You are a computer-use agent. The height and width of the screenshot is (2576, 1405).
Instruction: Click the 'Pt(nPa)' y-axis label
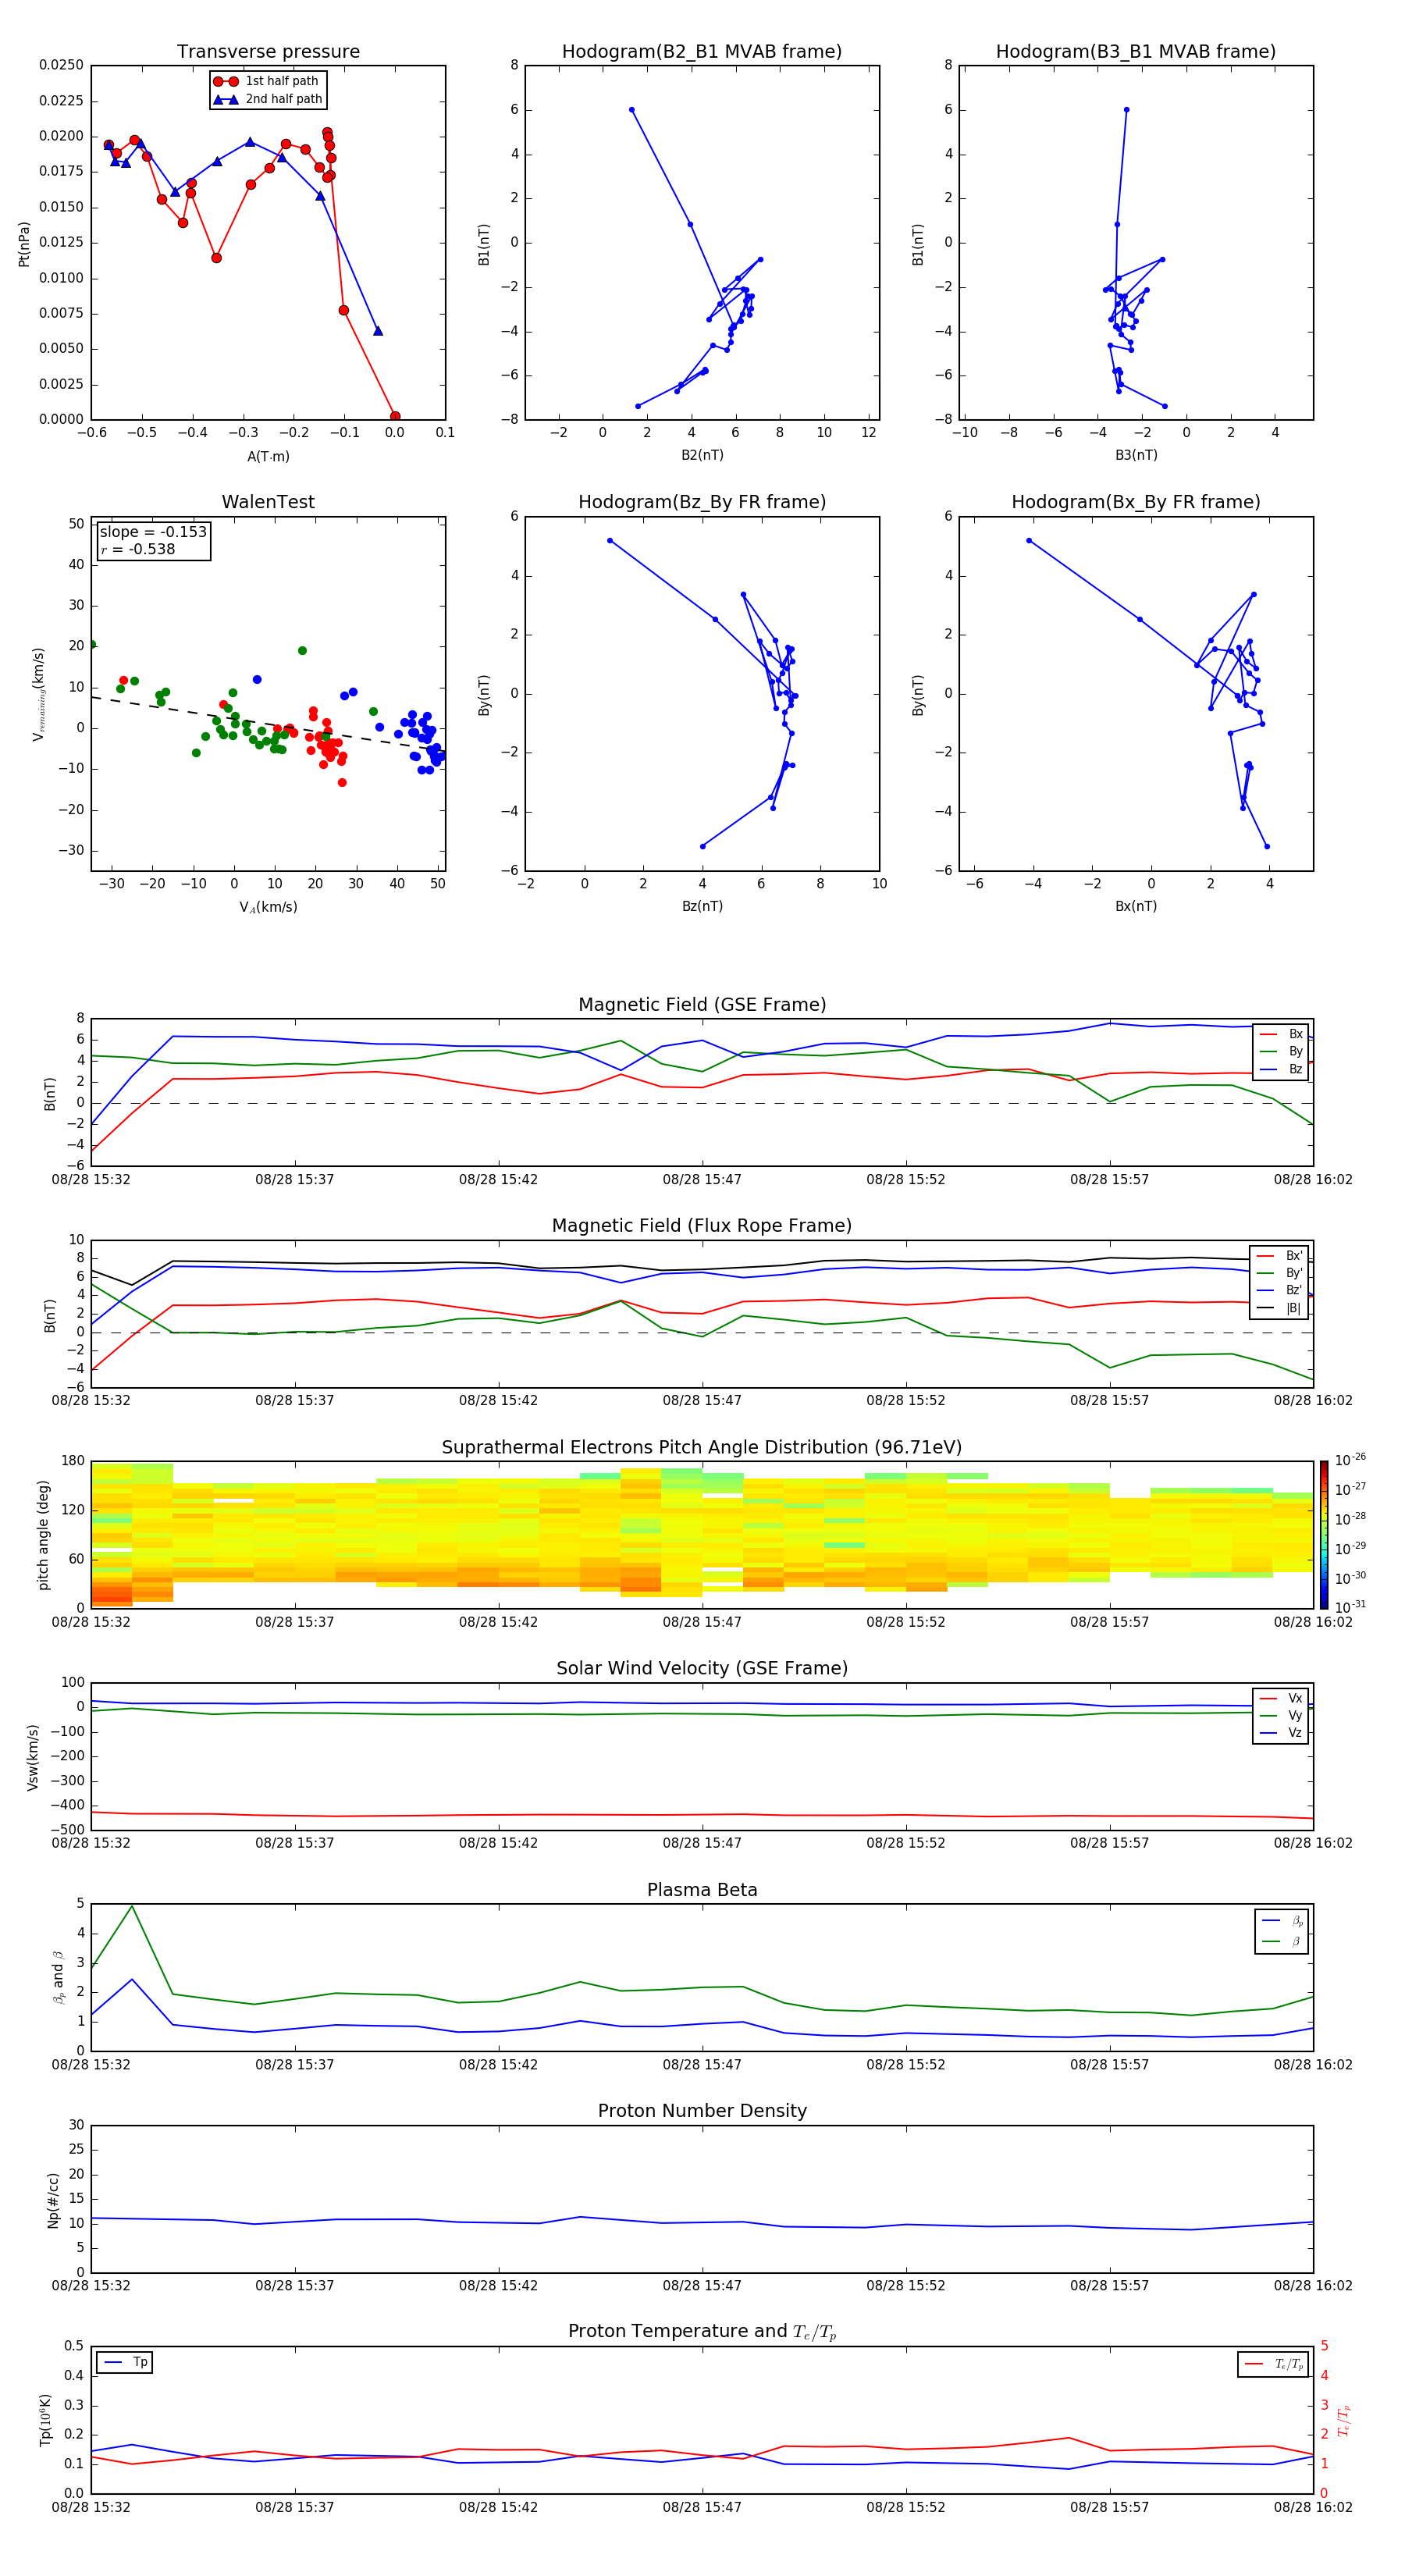tap(24, 243)
